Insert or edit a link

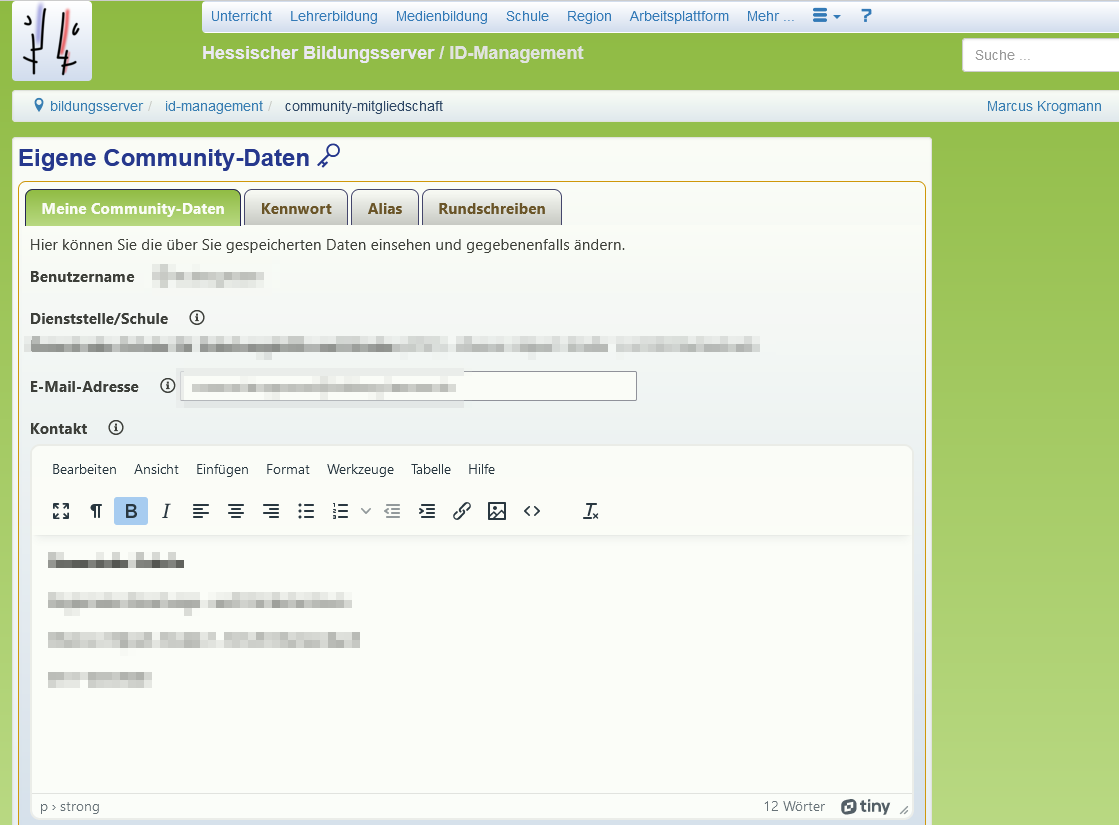click(462, 511)
